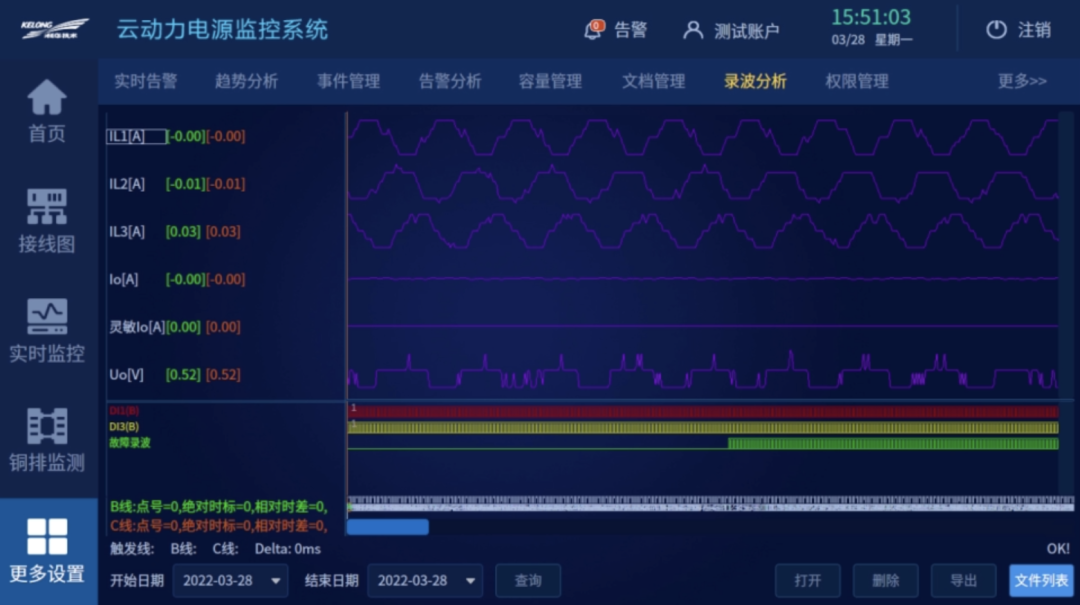Select the IL2[A] channel label

click(x=127, y=184)
